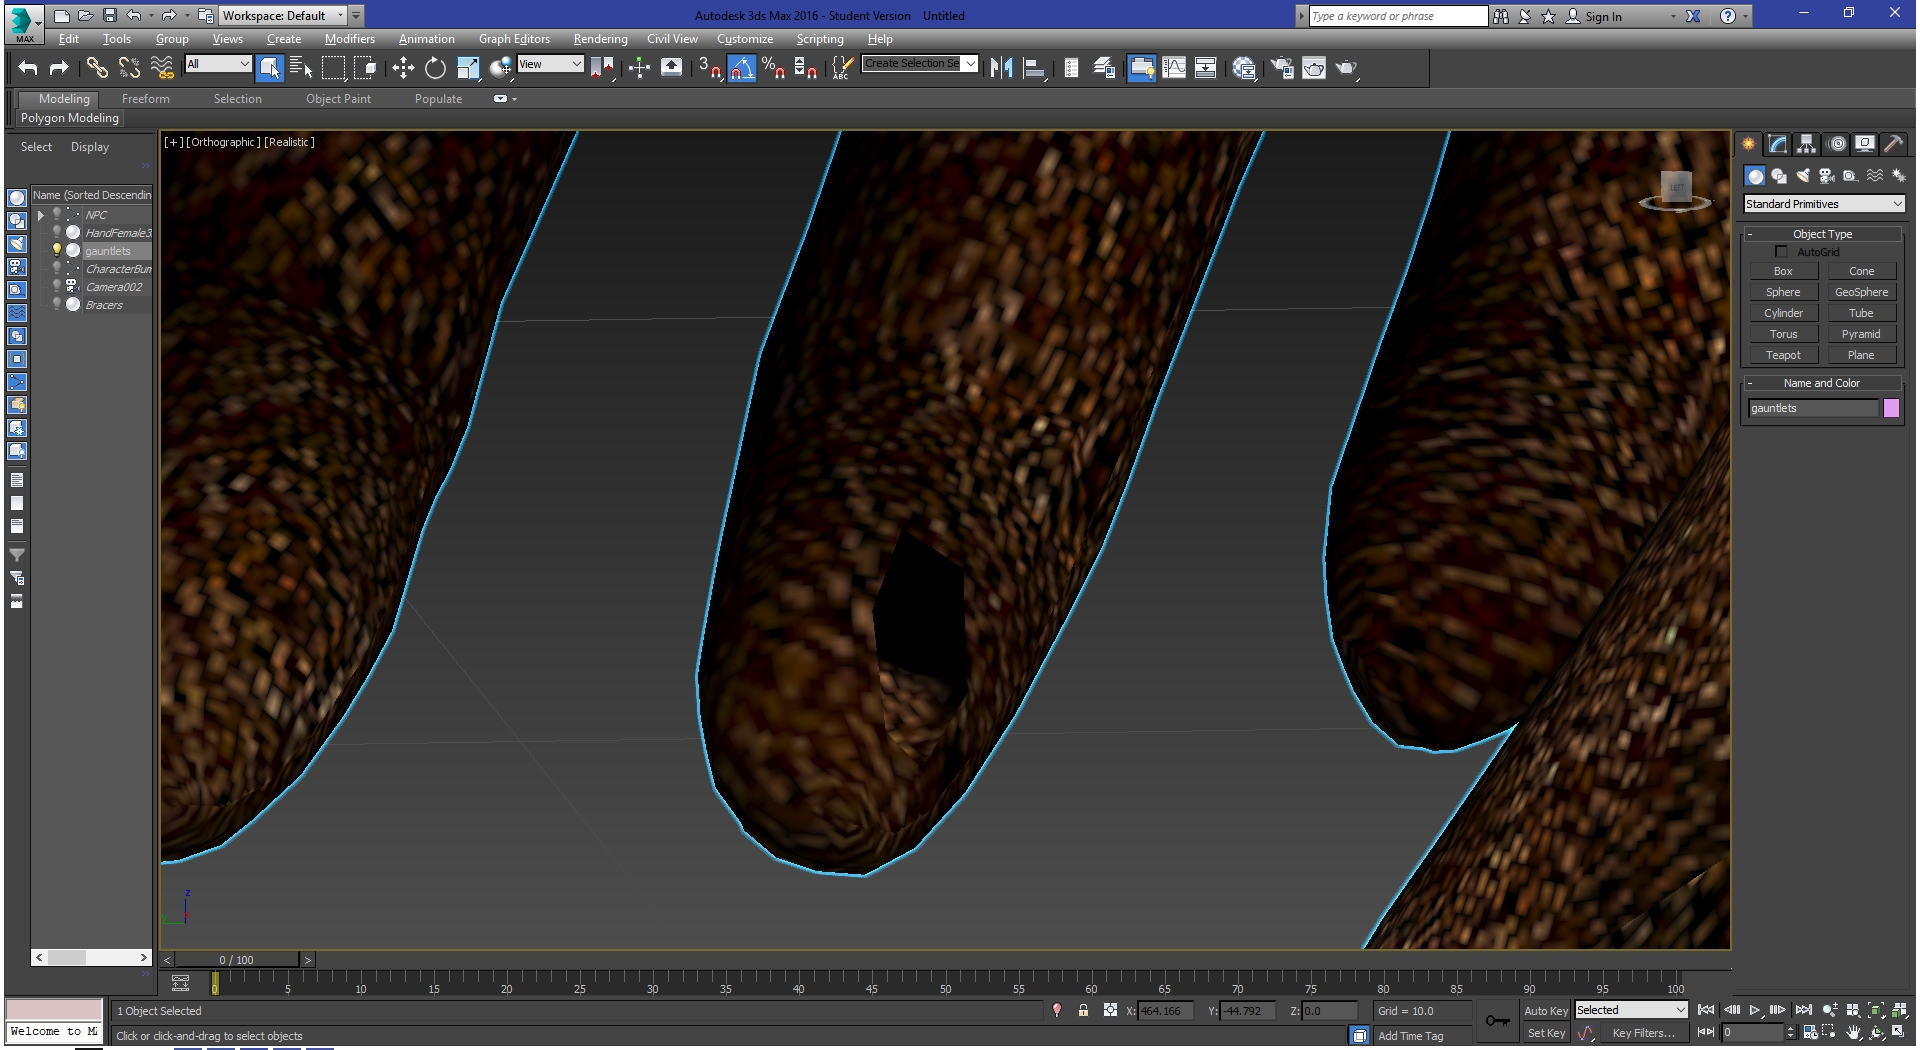Screen dimensions: 1920x1050
Task: Open the Modifiers menu
Action: click(x=349, y=39)
